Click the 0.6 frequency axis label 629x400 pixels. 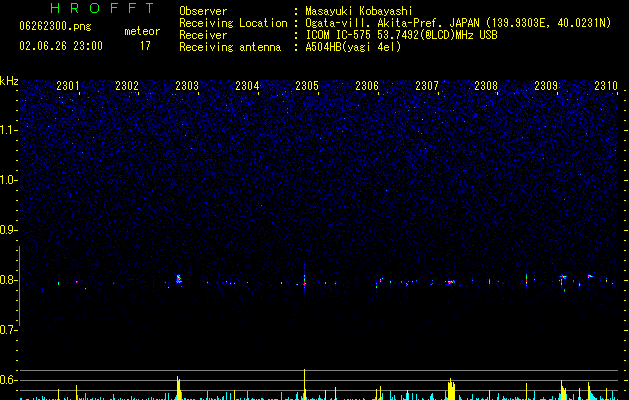click(8, 380)
